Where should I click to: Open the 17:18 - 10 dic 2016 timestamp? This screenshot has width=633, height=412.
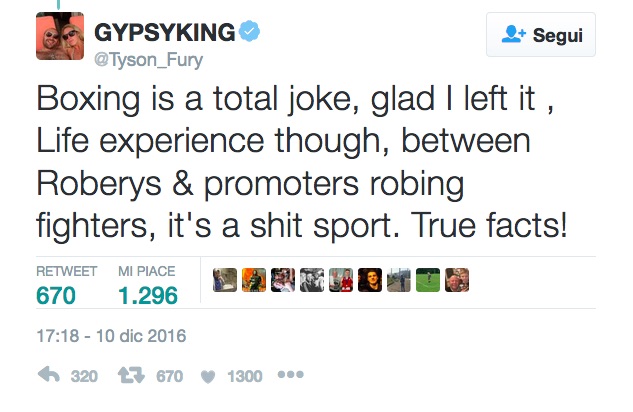pyautogui.click(x=110, y=335)
